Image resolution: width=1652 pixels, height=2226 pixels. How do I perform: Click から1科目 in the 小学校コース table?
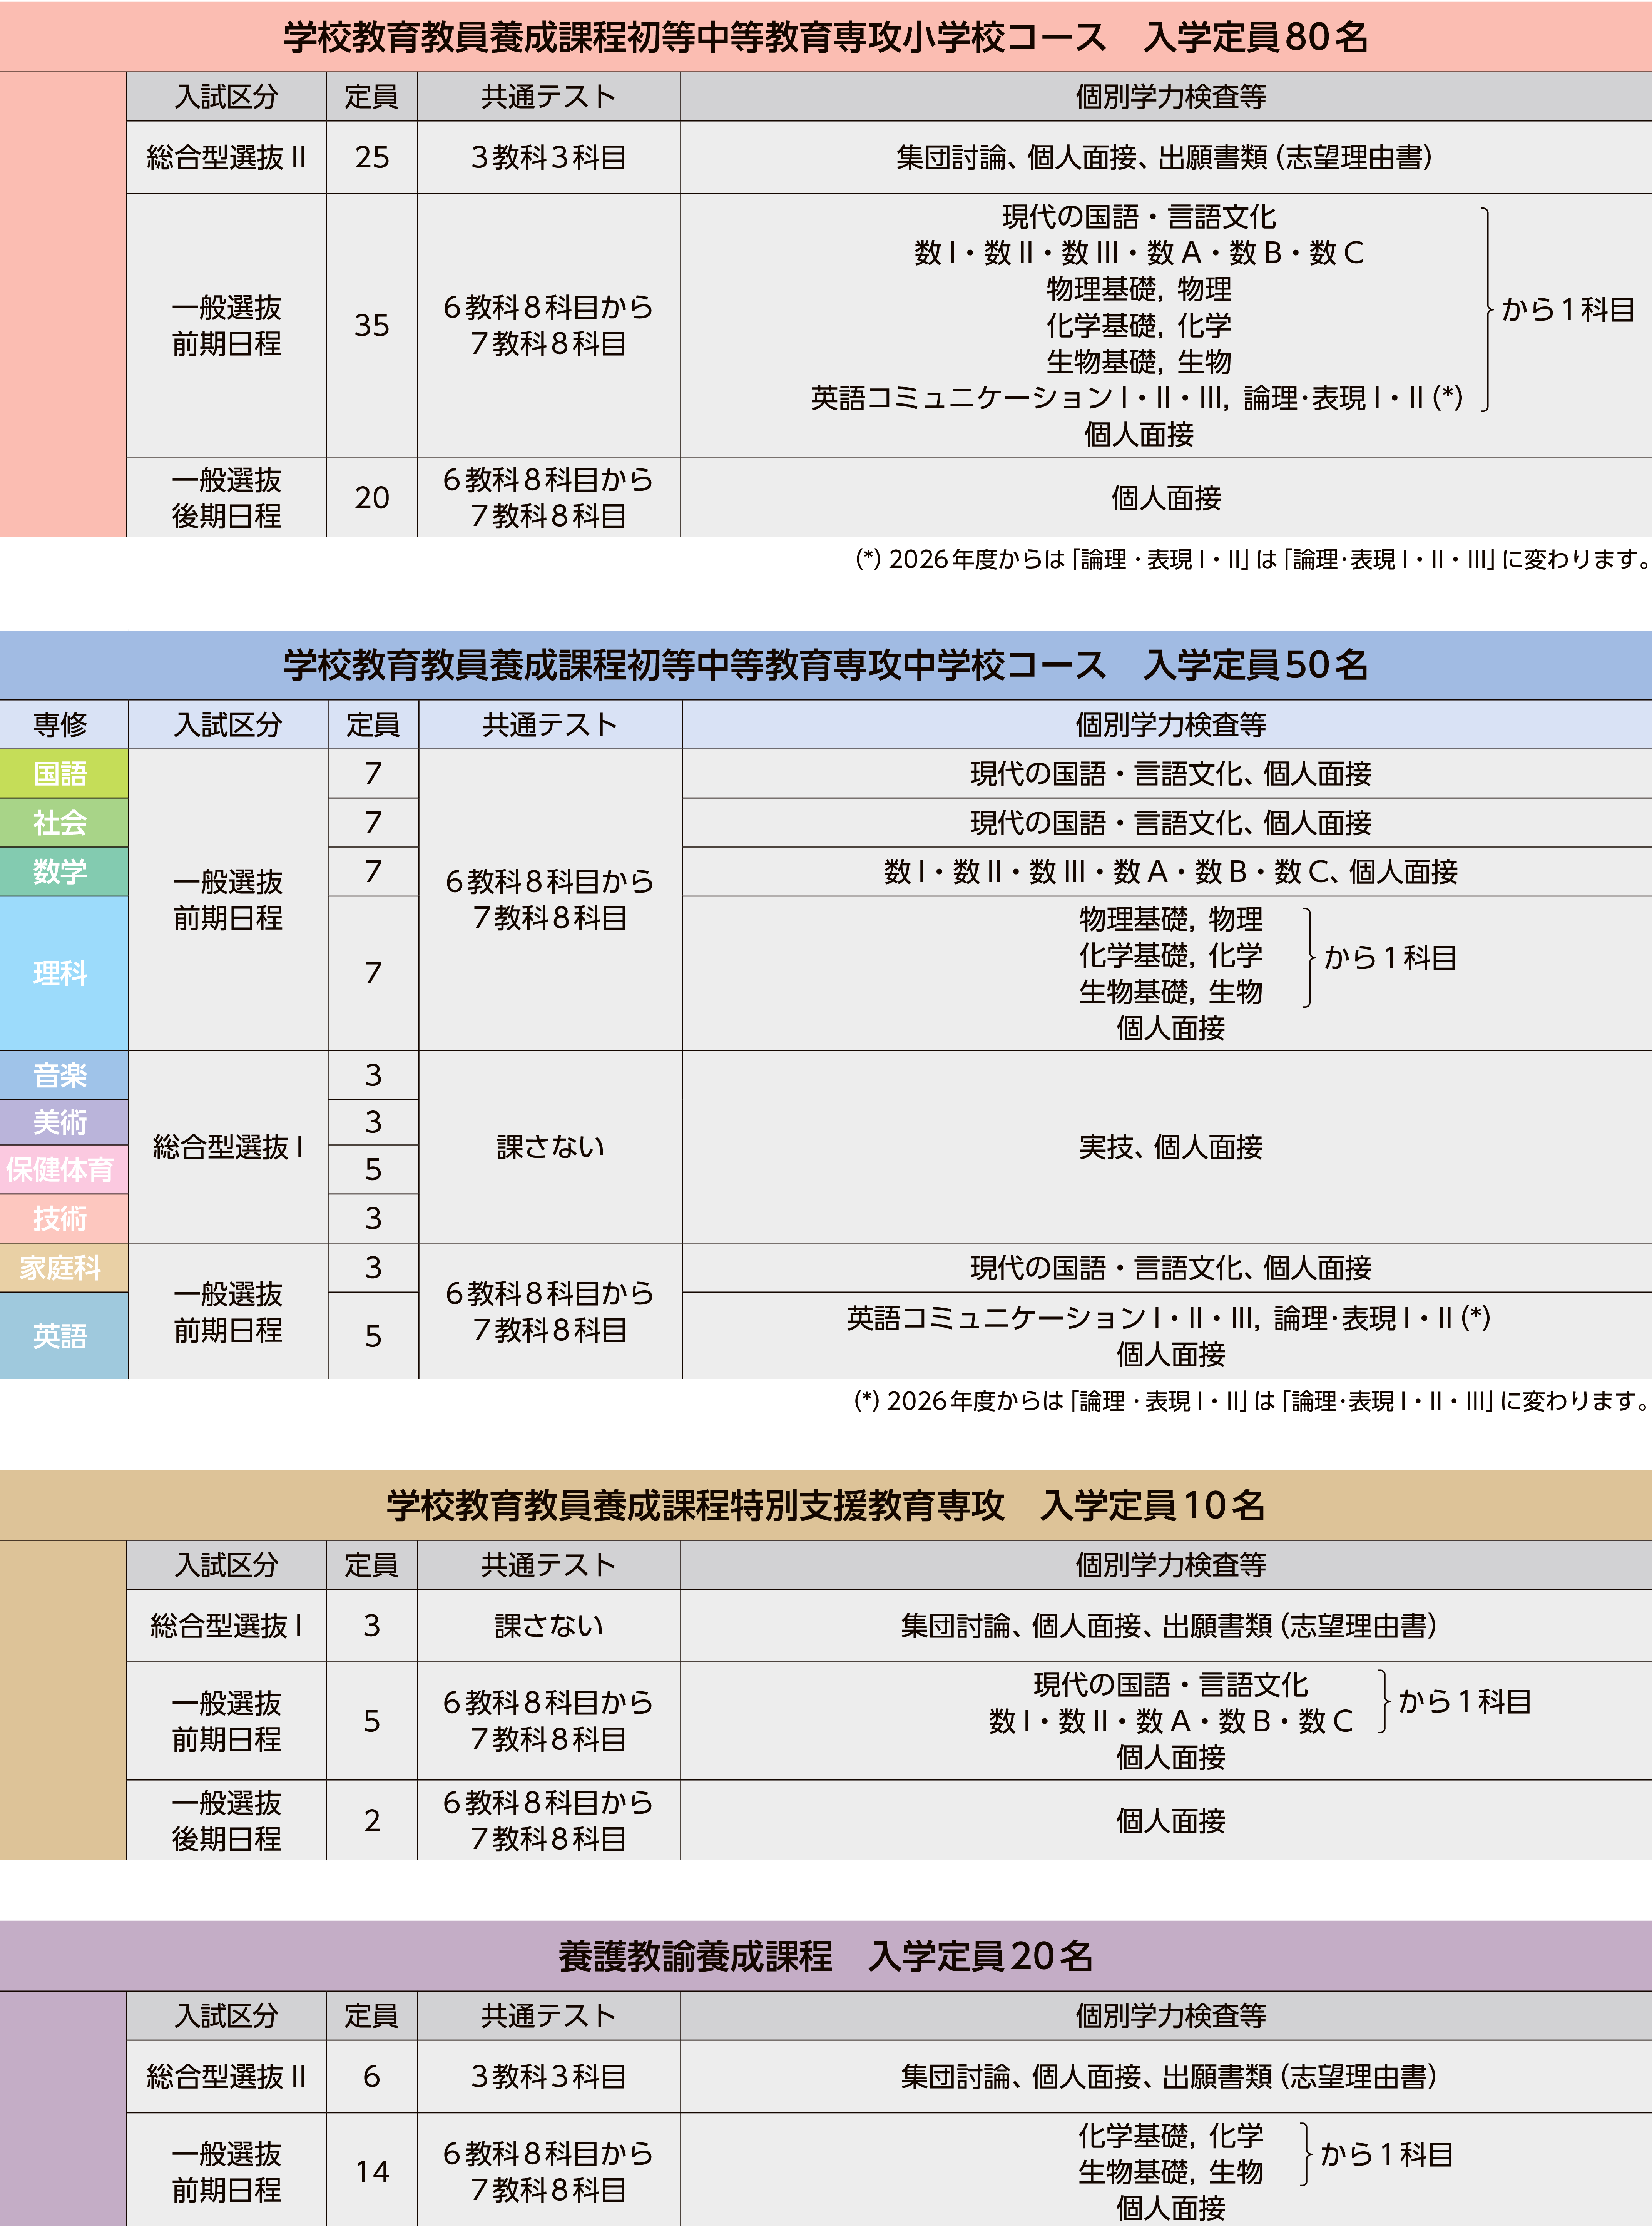(x=1568, y=310)
